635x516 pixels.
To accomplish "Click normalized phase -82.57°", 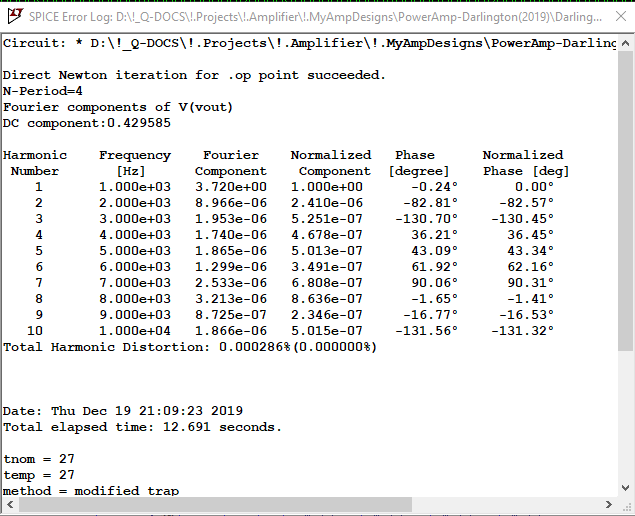I will 526,203.
